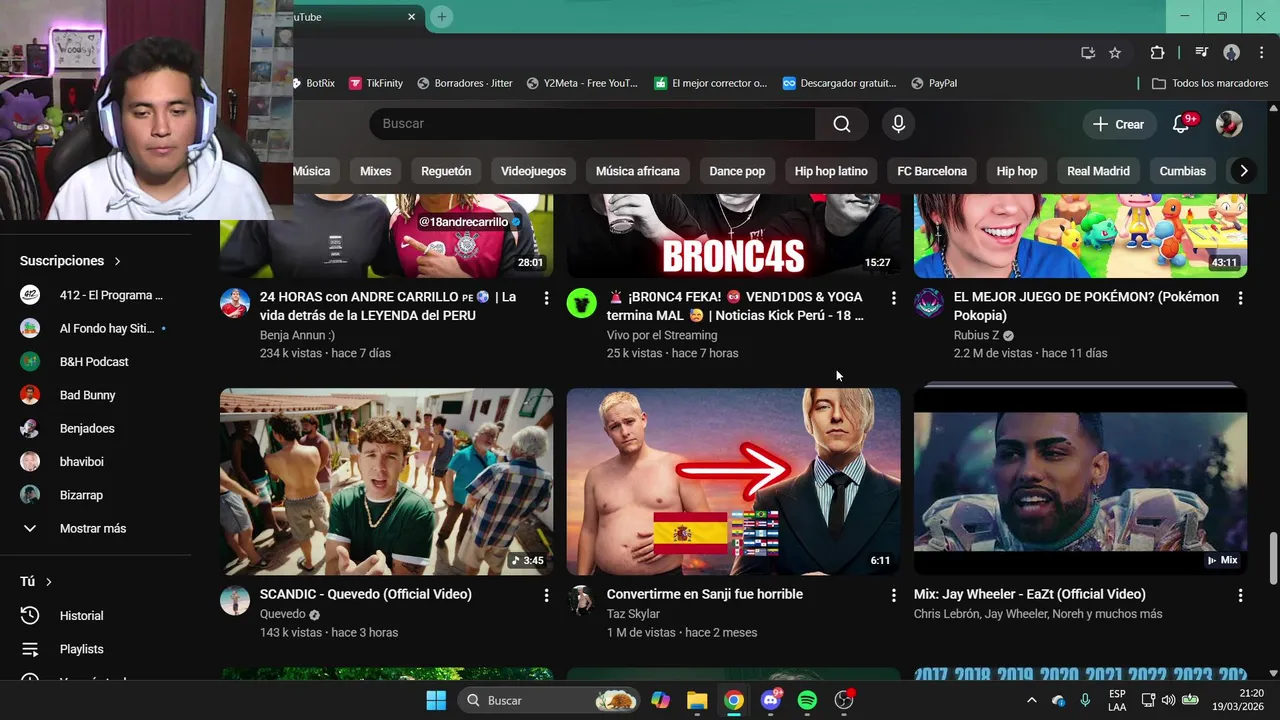
Task: Open the Windows Start menu
Action: [x=436, y=700]
